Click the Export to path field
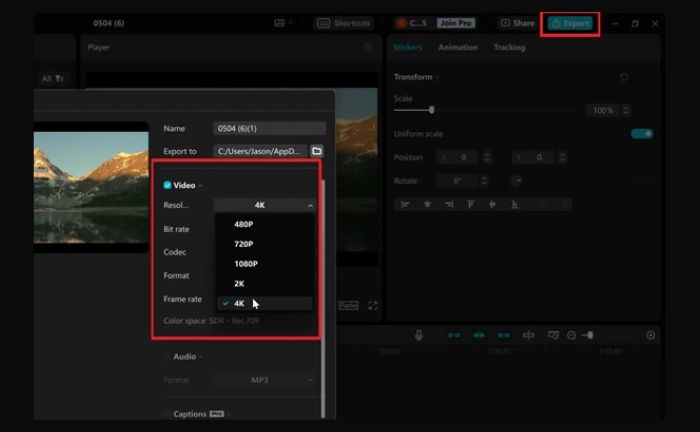The width and height of the screenshot is (700, 432). point(260,151)
